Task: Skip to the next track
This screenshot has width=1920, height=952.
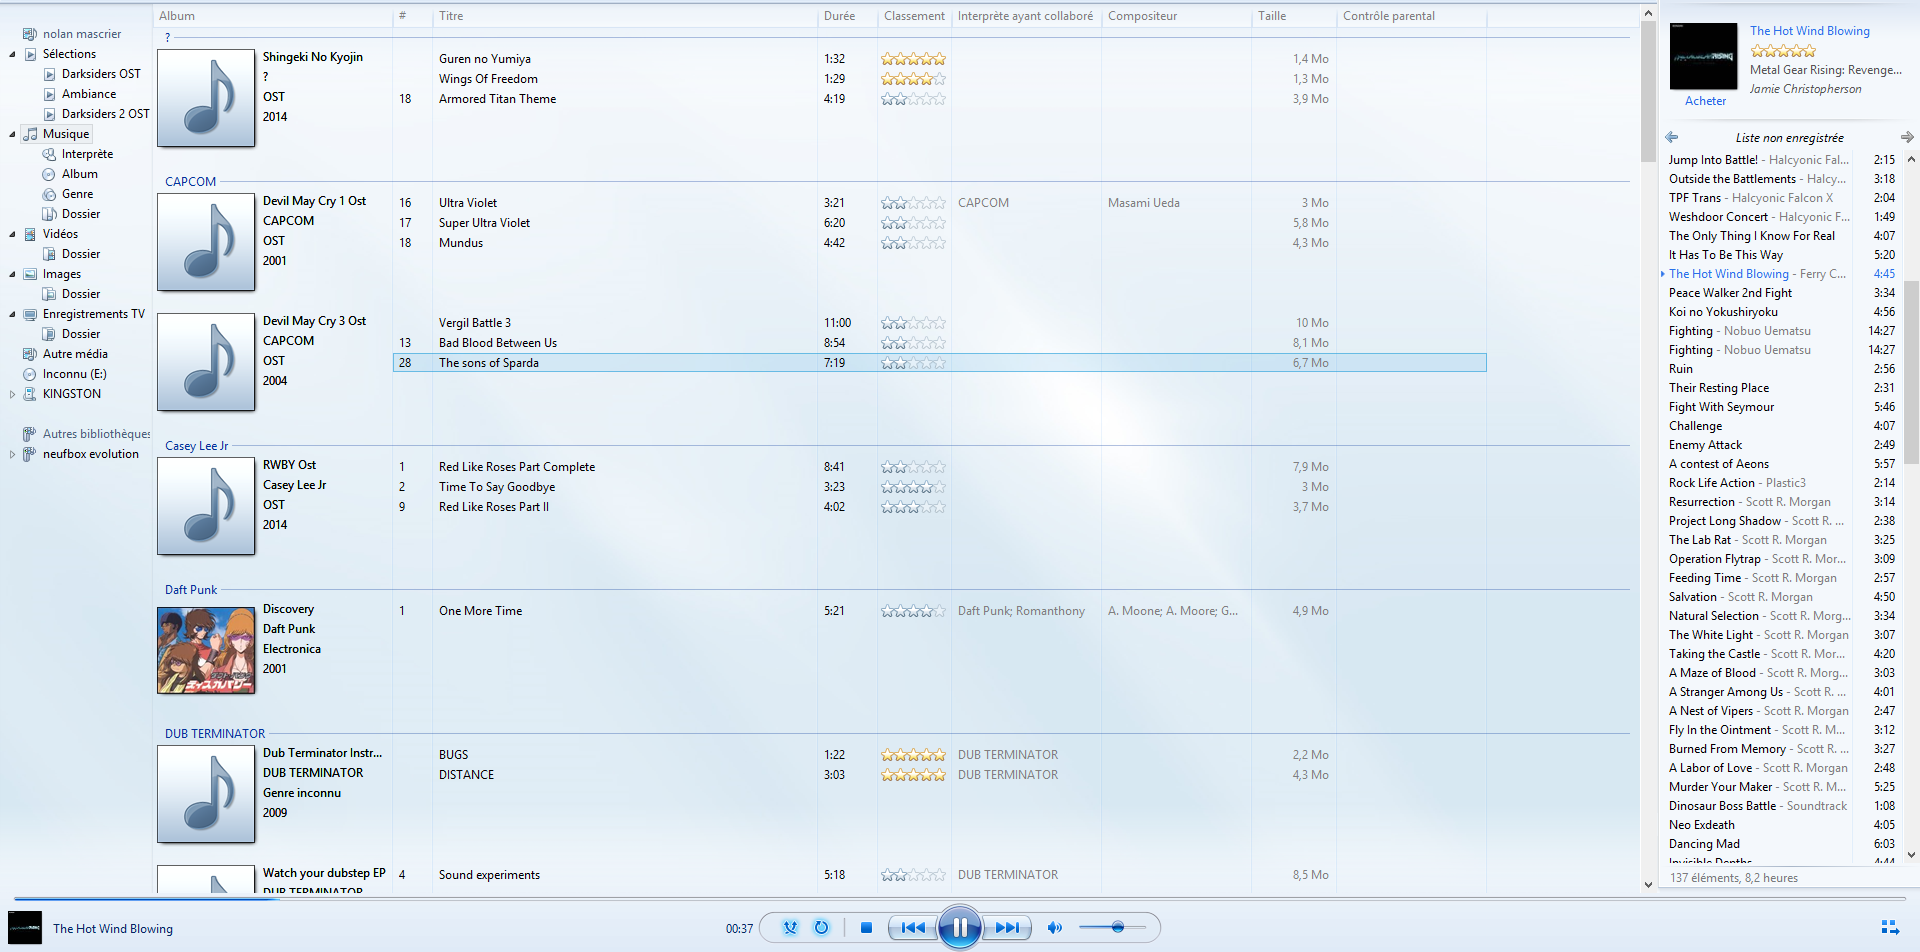Action: pyautogui.click(x=1007, y=928)
